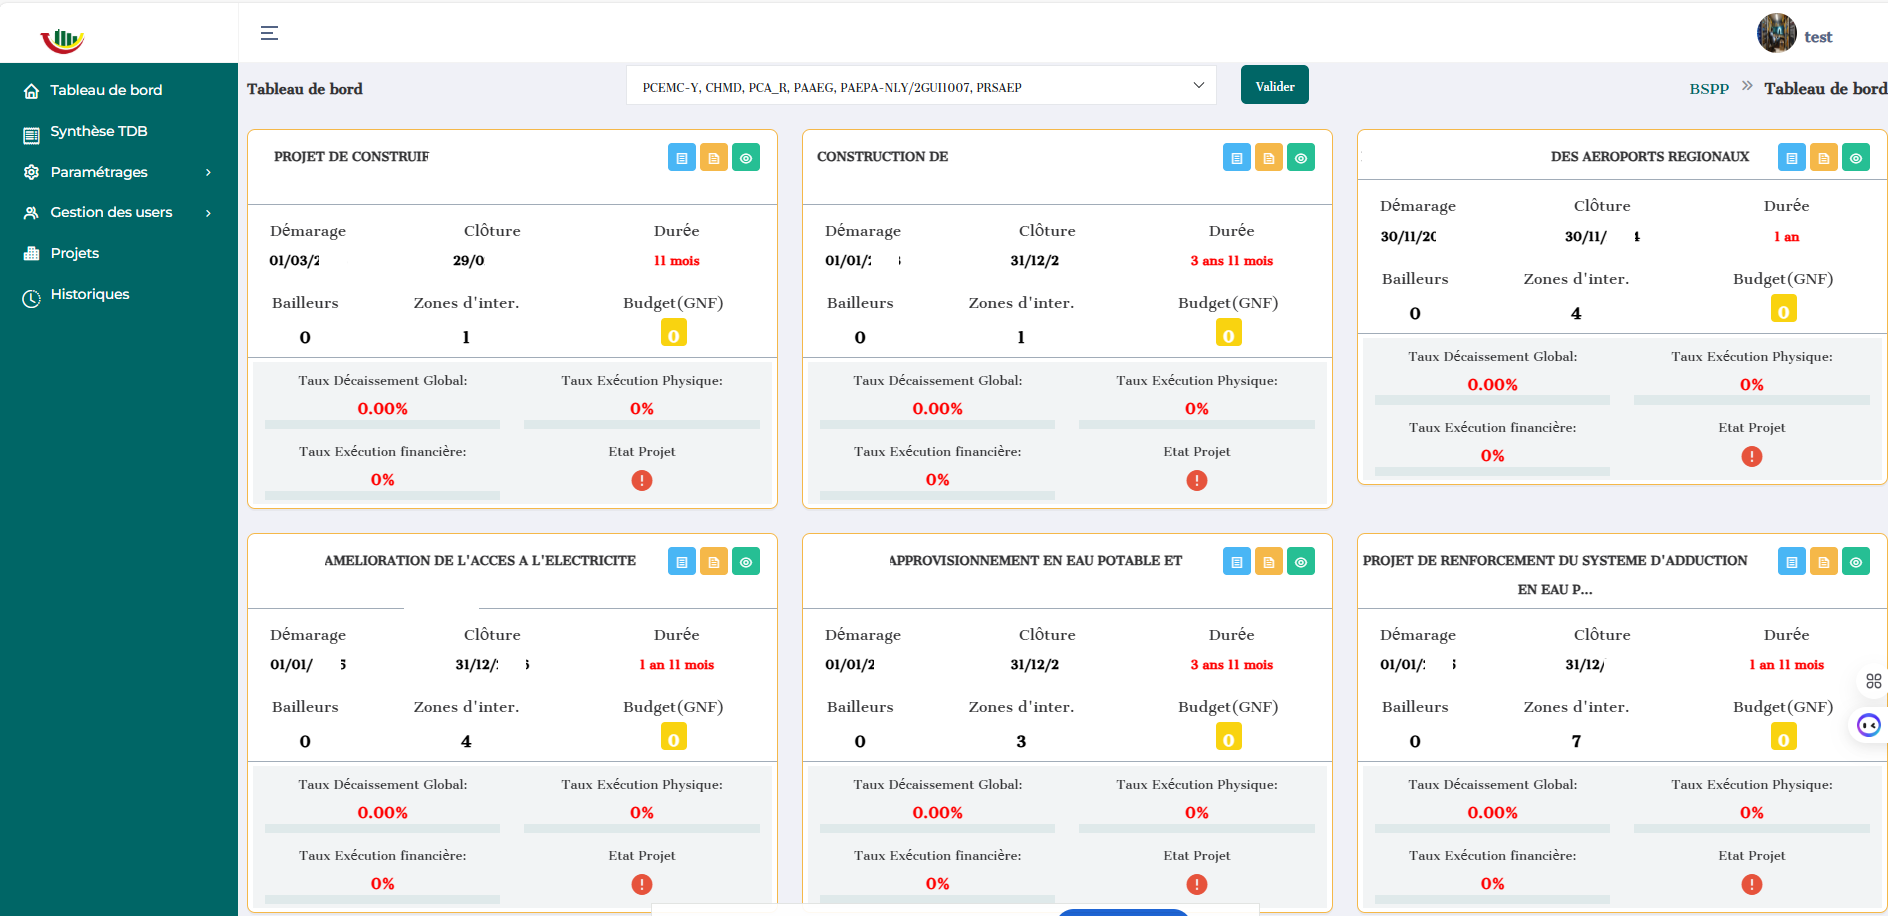Image resolution: width=1888 pixels, height=916 pixels.
Task: Click the chatbot face icon at right edge
Action: coord(1868,725)
